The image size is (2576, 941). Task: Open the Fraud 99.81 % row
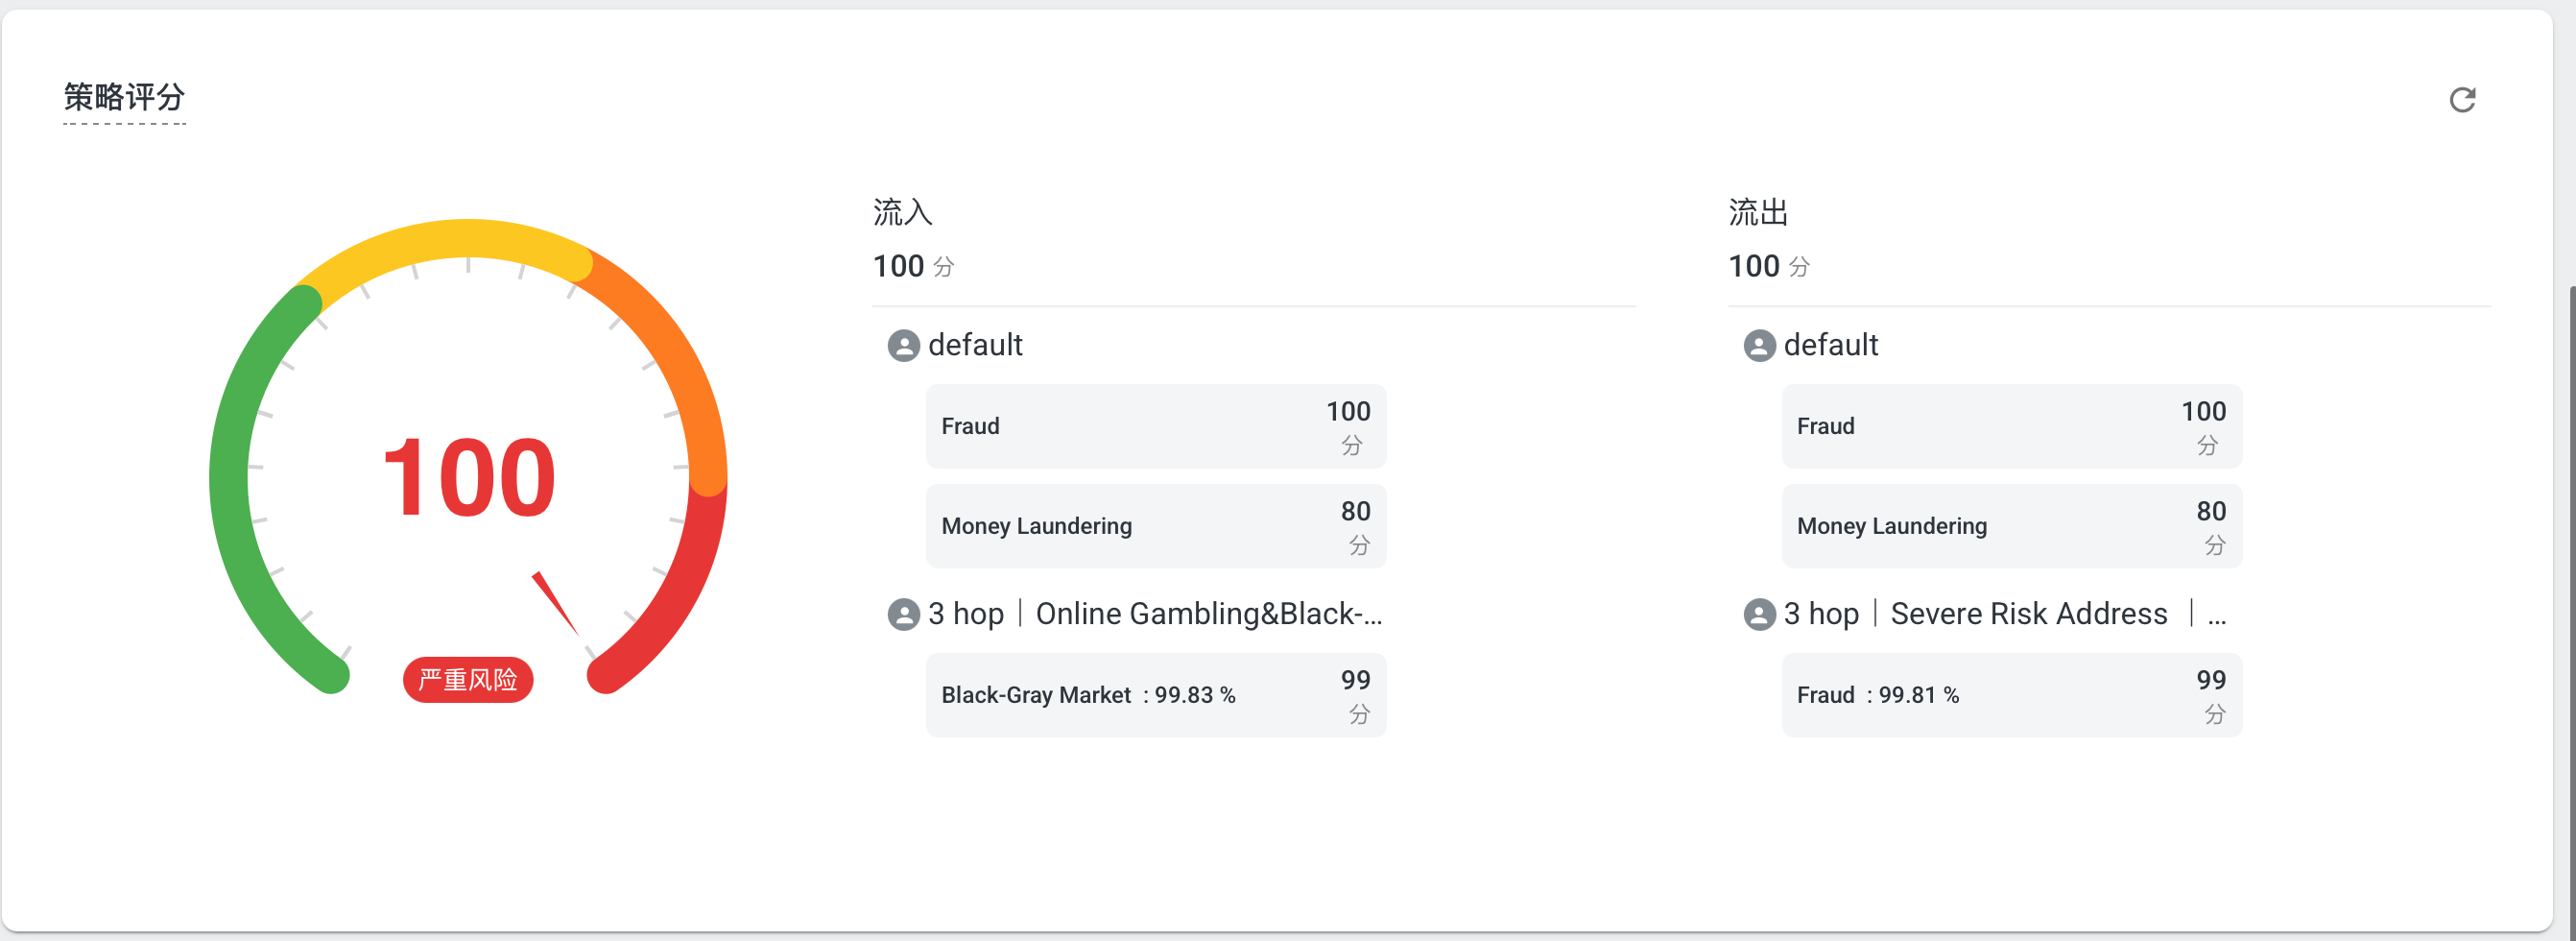[x=2011, y=695]
